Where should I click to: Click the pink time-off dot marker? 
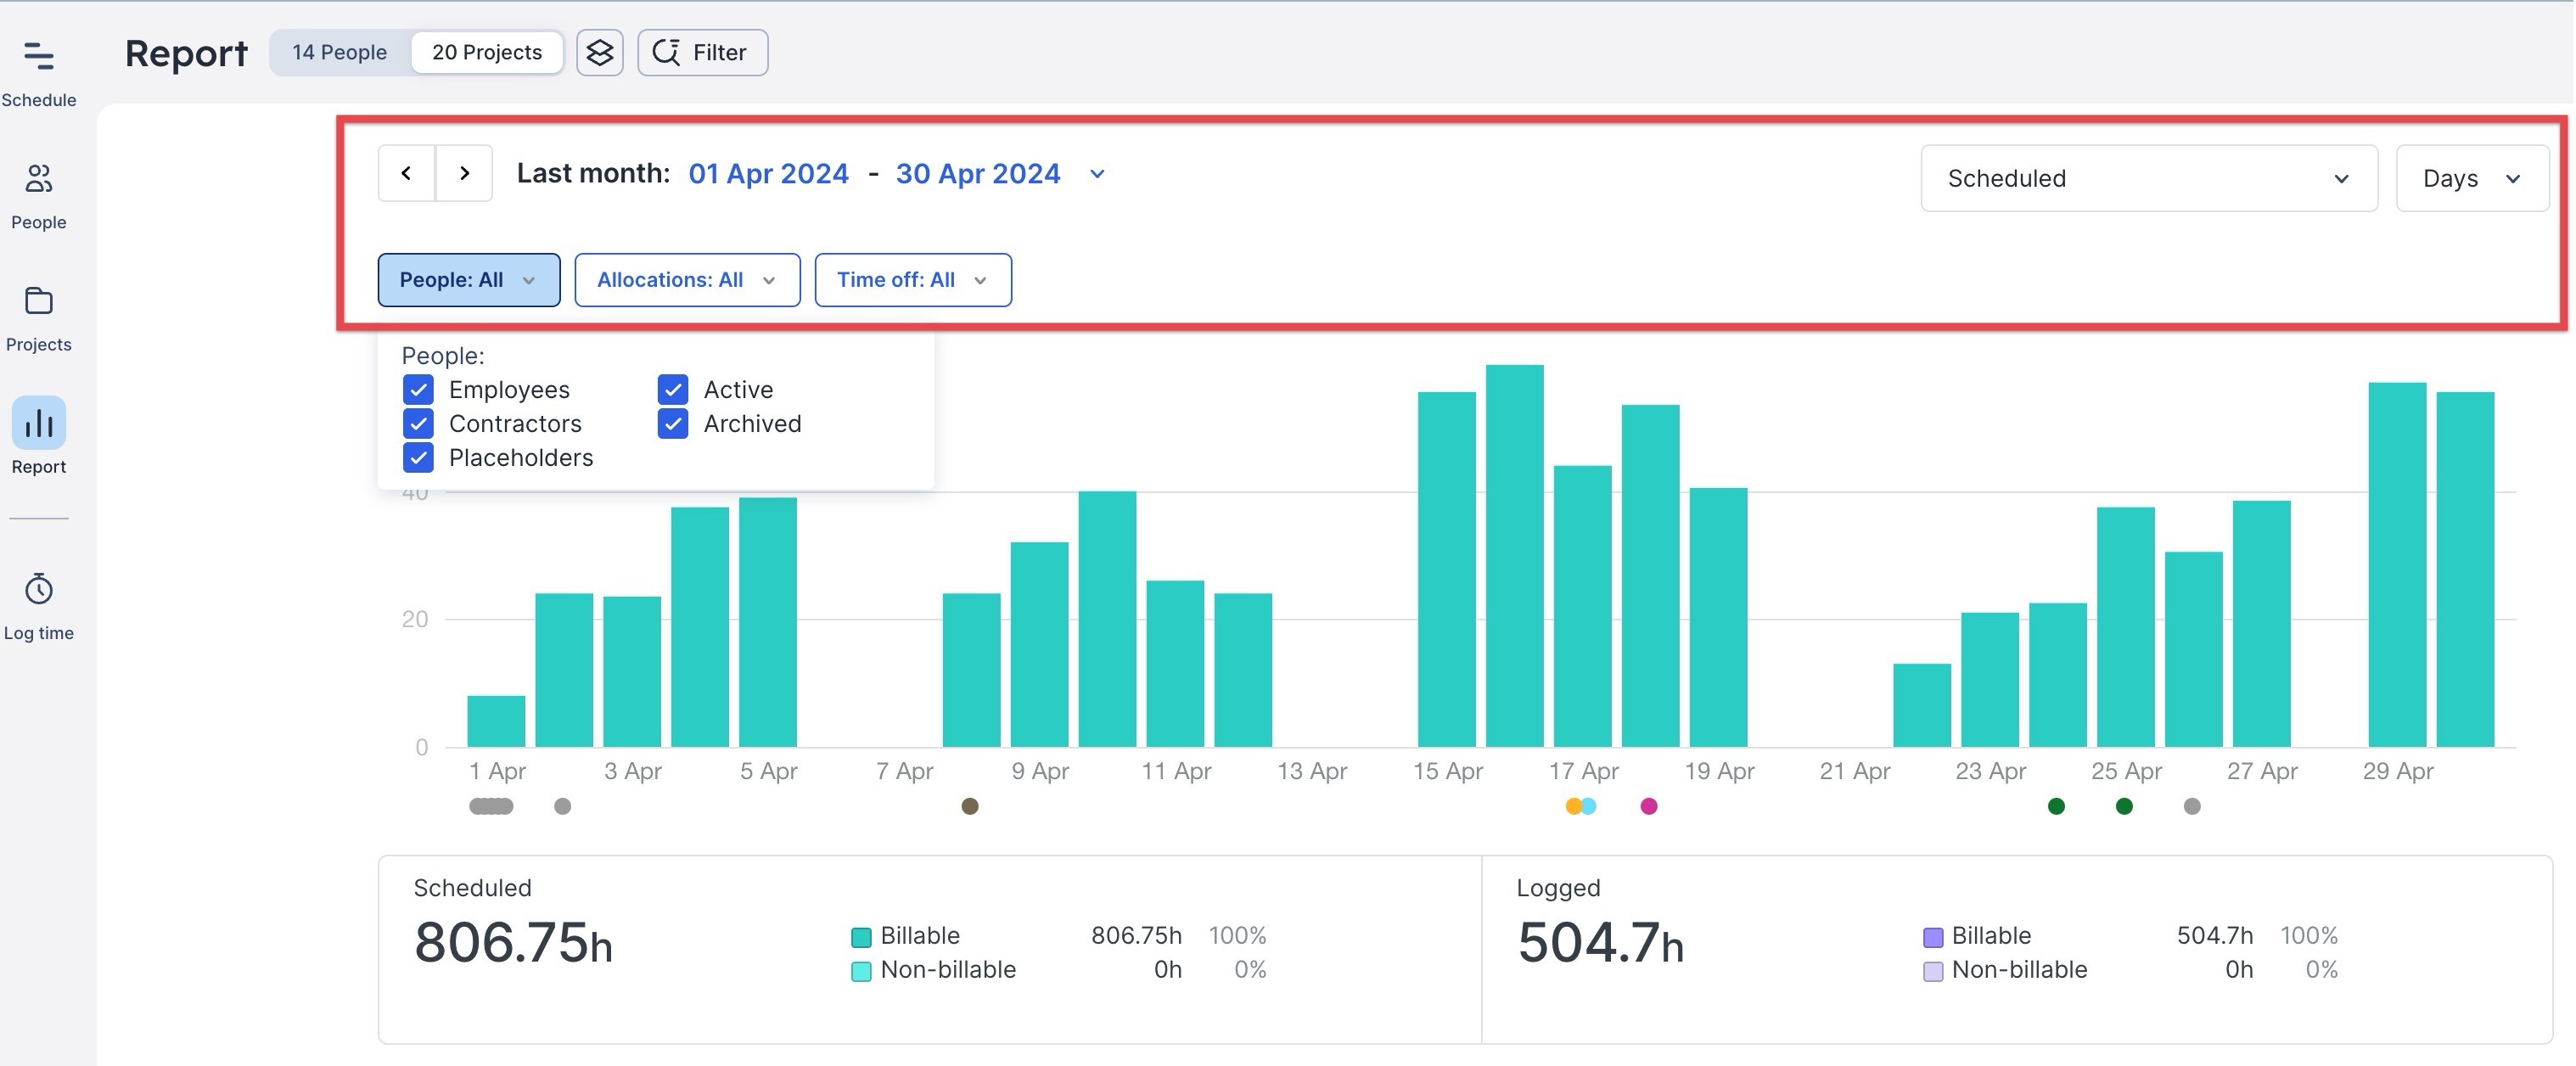pos(1649,806)
